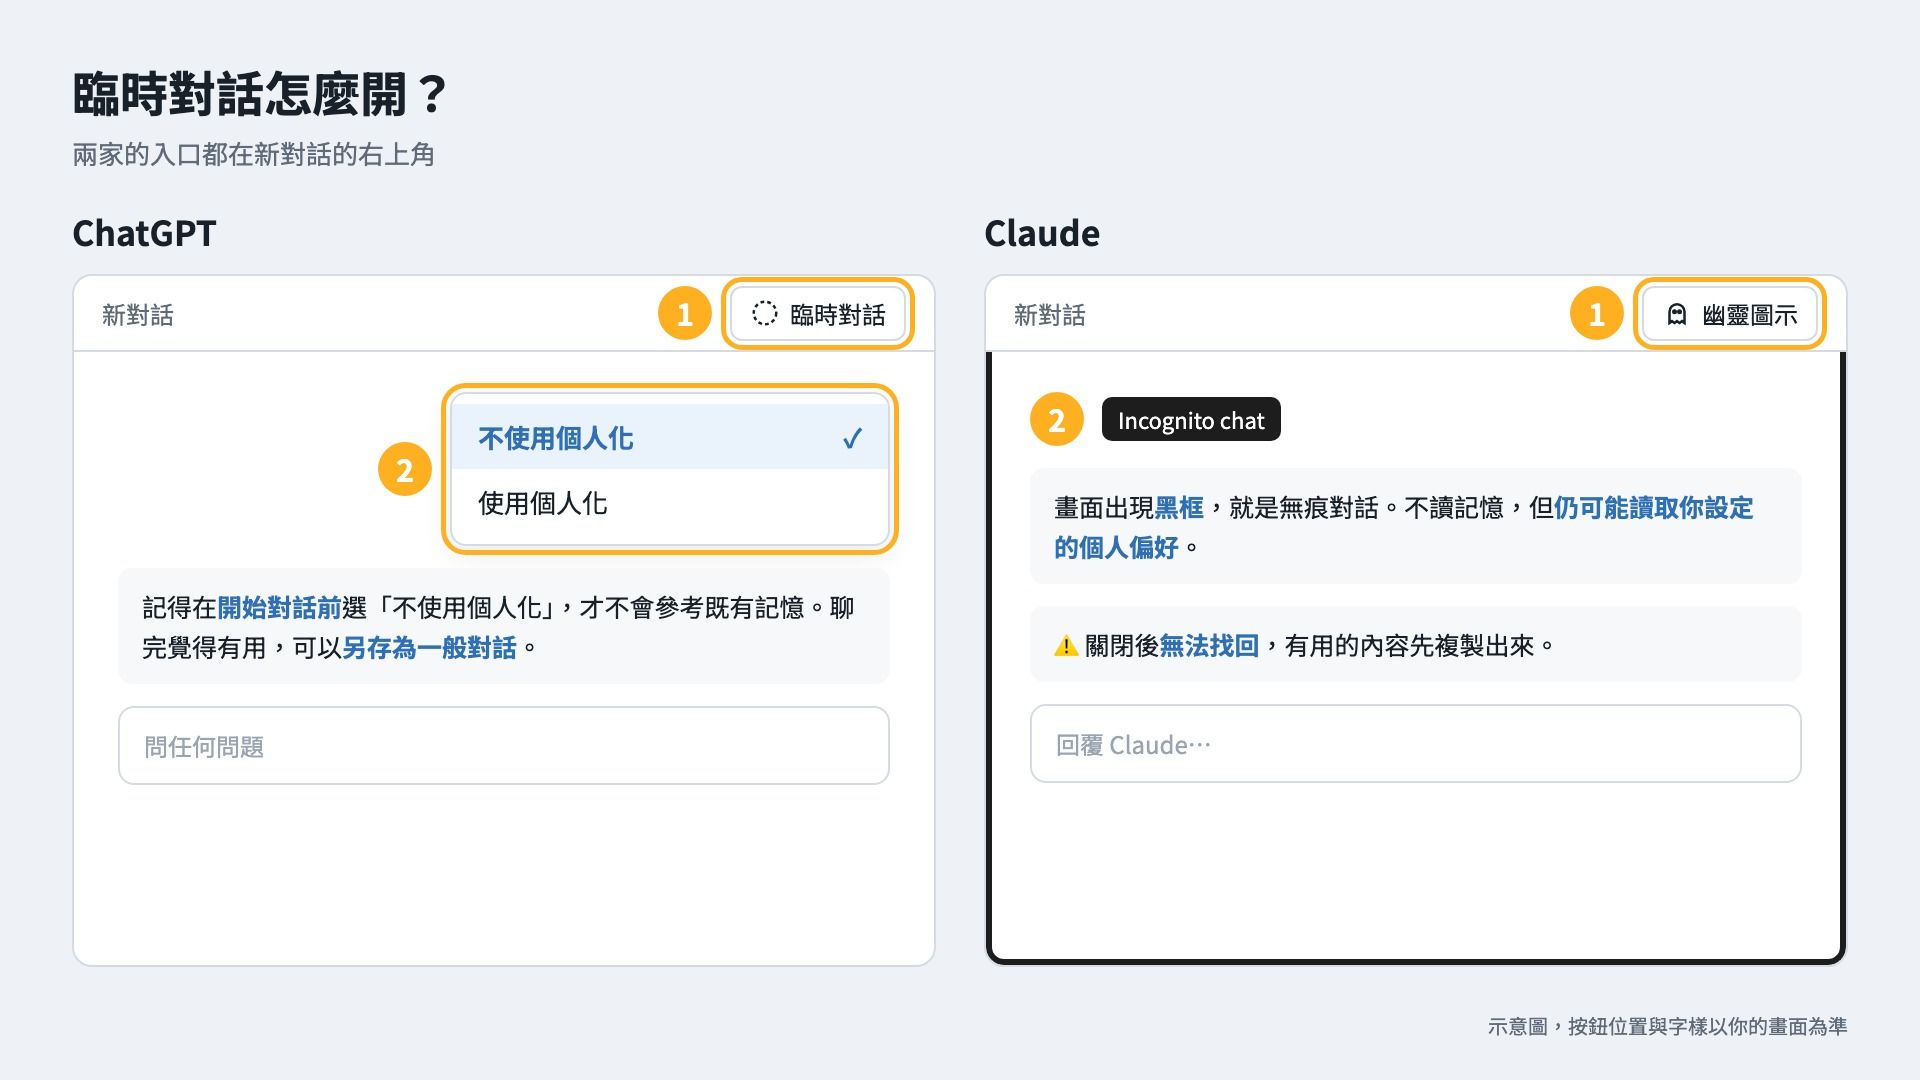Click the checkmark next to 不使用個人化
The height and width of the screenshot is (1080, 1920).
[x=852, y=438]
